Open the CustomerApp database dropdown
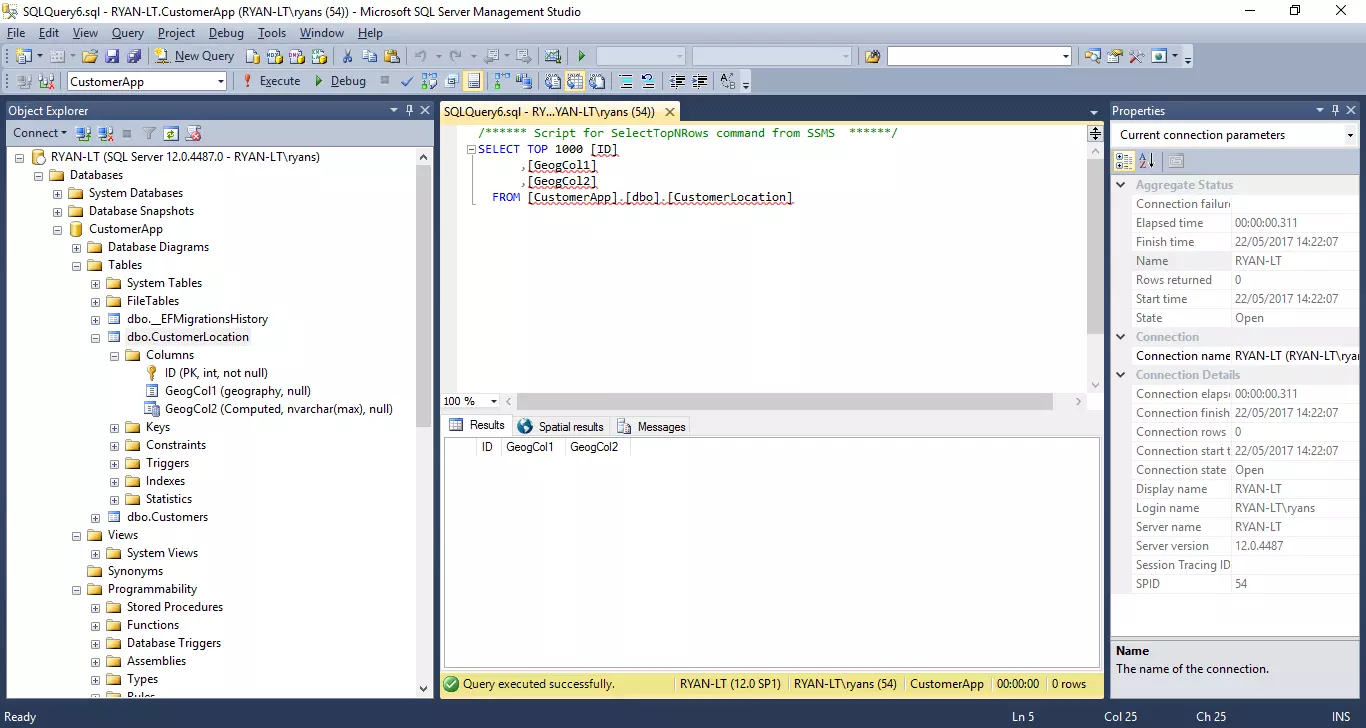Viewport: 1366px width, 728px height. click(220, 82)
